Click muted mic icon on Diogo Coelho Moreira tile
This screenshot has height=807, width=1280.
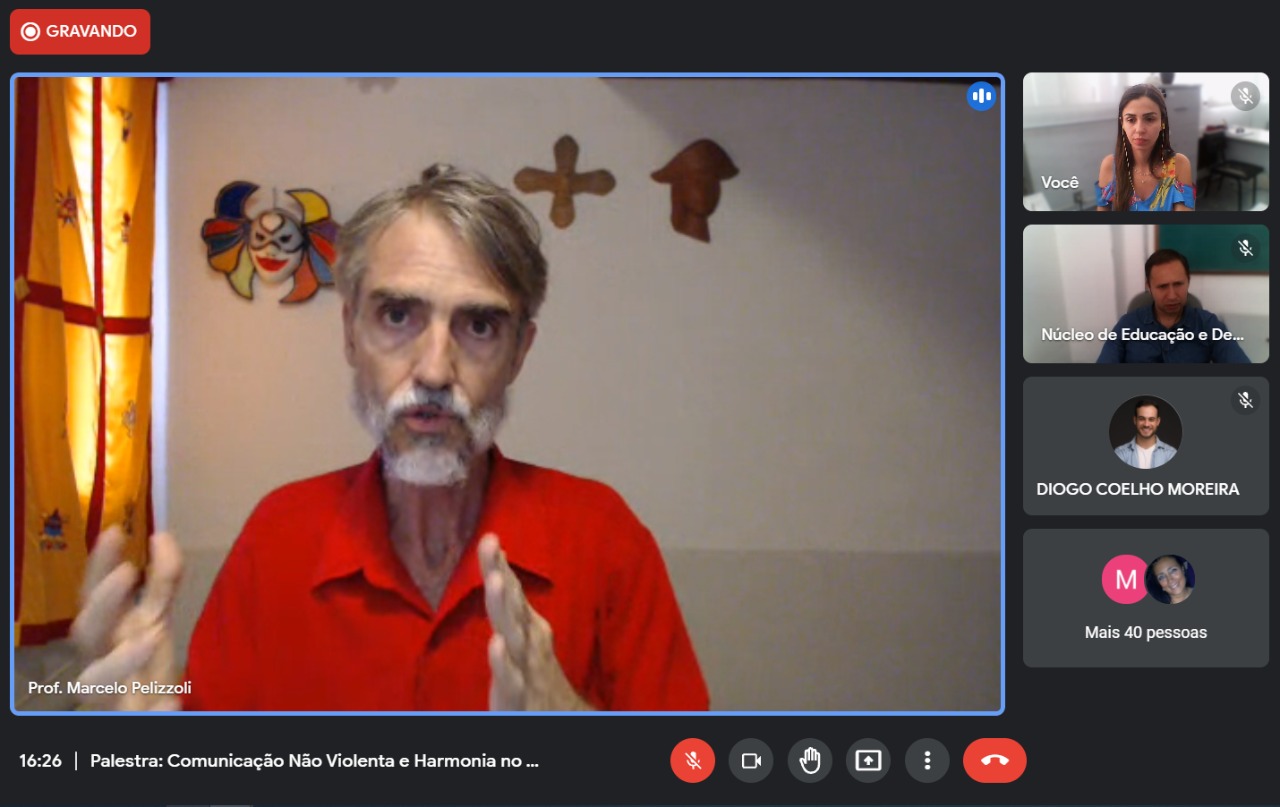pos(1245,400)
